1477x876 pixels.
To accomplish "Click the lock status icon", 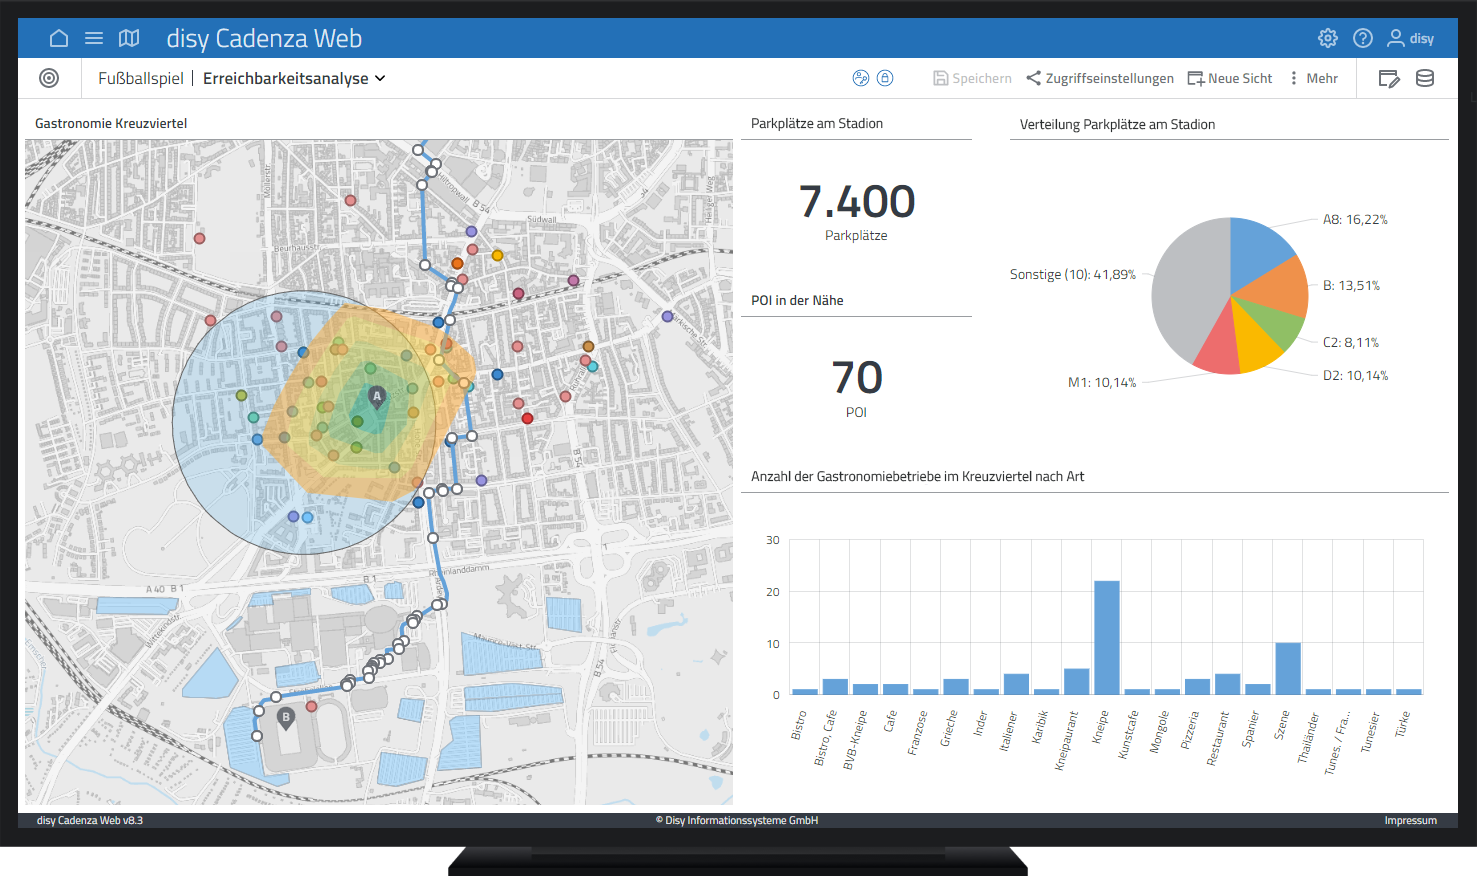I will pyautogui.click(x=885, y=78).
